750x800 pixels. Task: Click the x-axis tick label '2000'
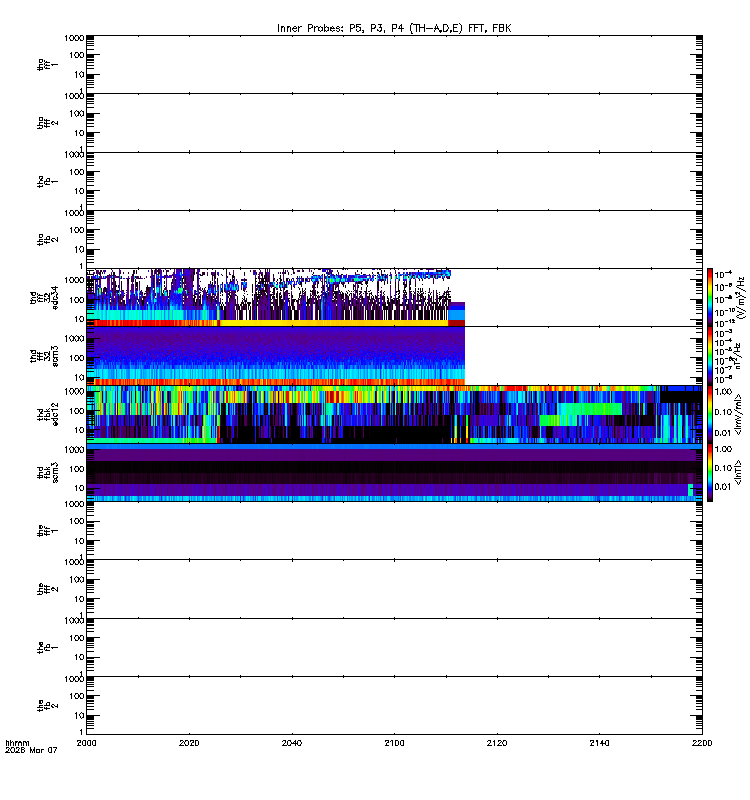click(86, 743)
